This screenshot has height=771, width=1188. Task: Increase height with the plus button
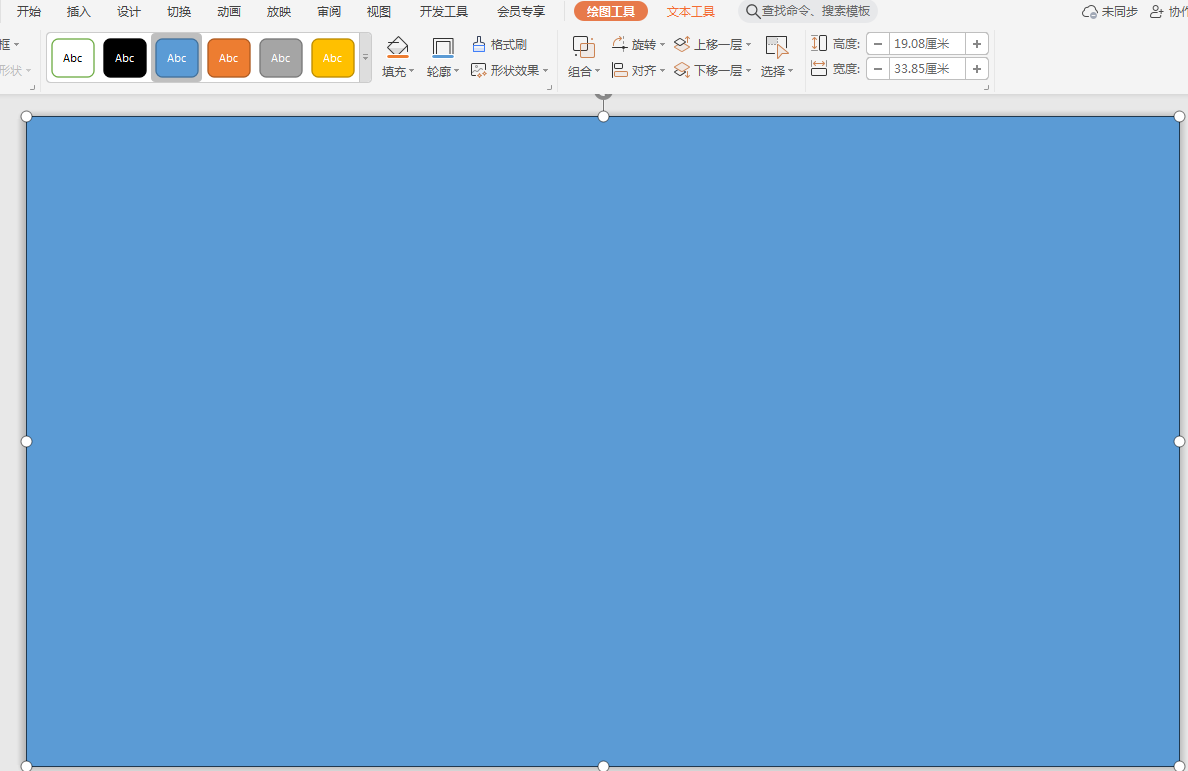(977, 44)
